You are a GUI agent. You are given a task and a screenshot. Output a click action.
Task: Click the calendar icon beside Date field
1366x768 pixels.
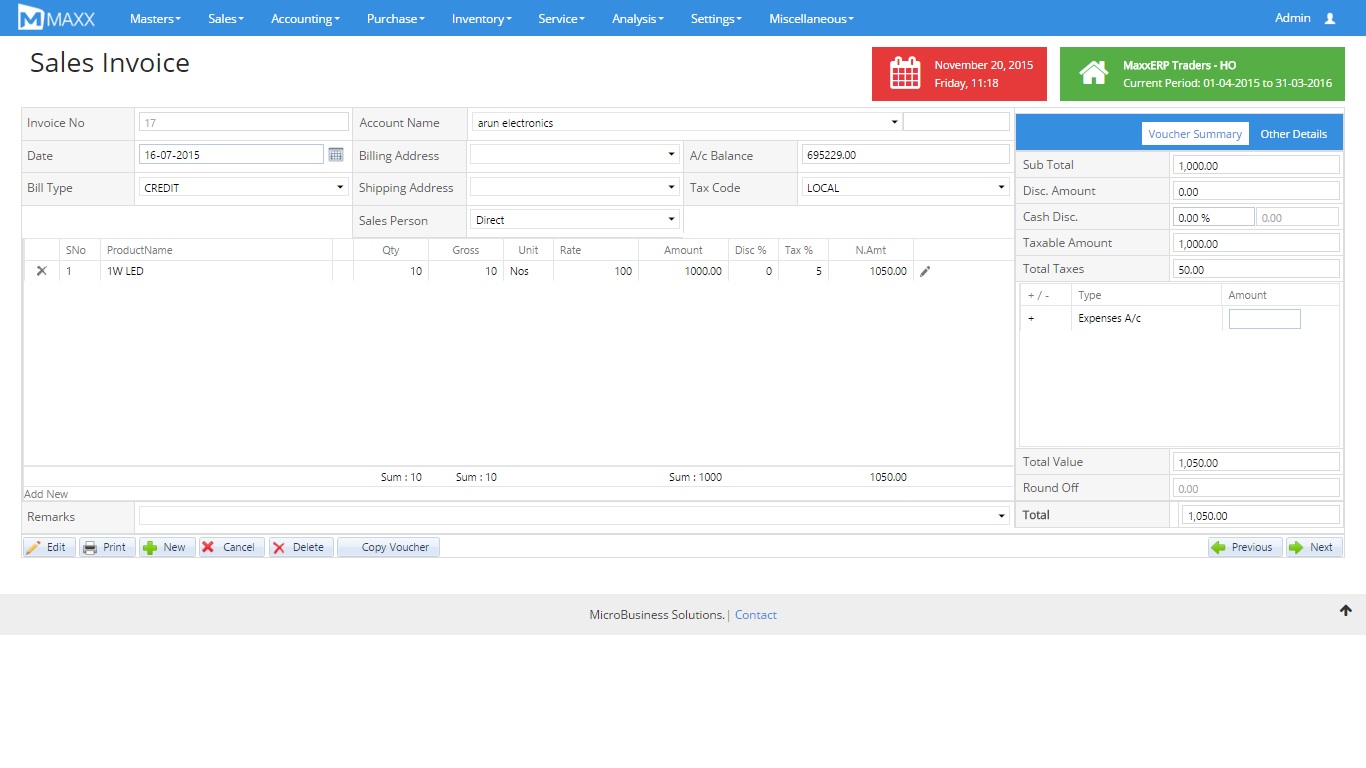pyautogui.click(x=336, y=155)
